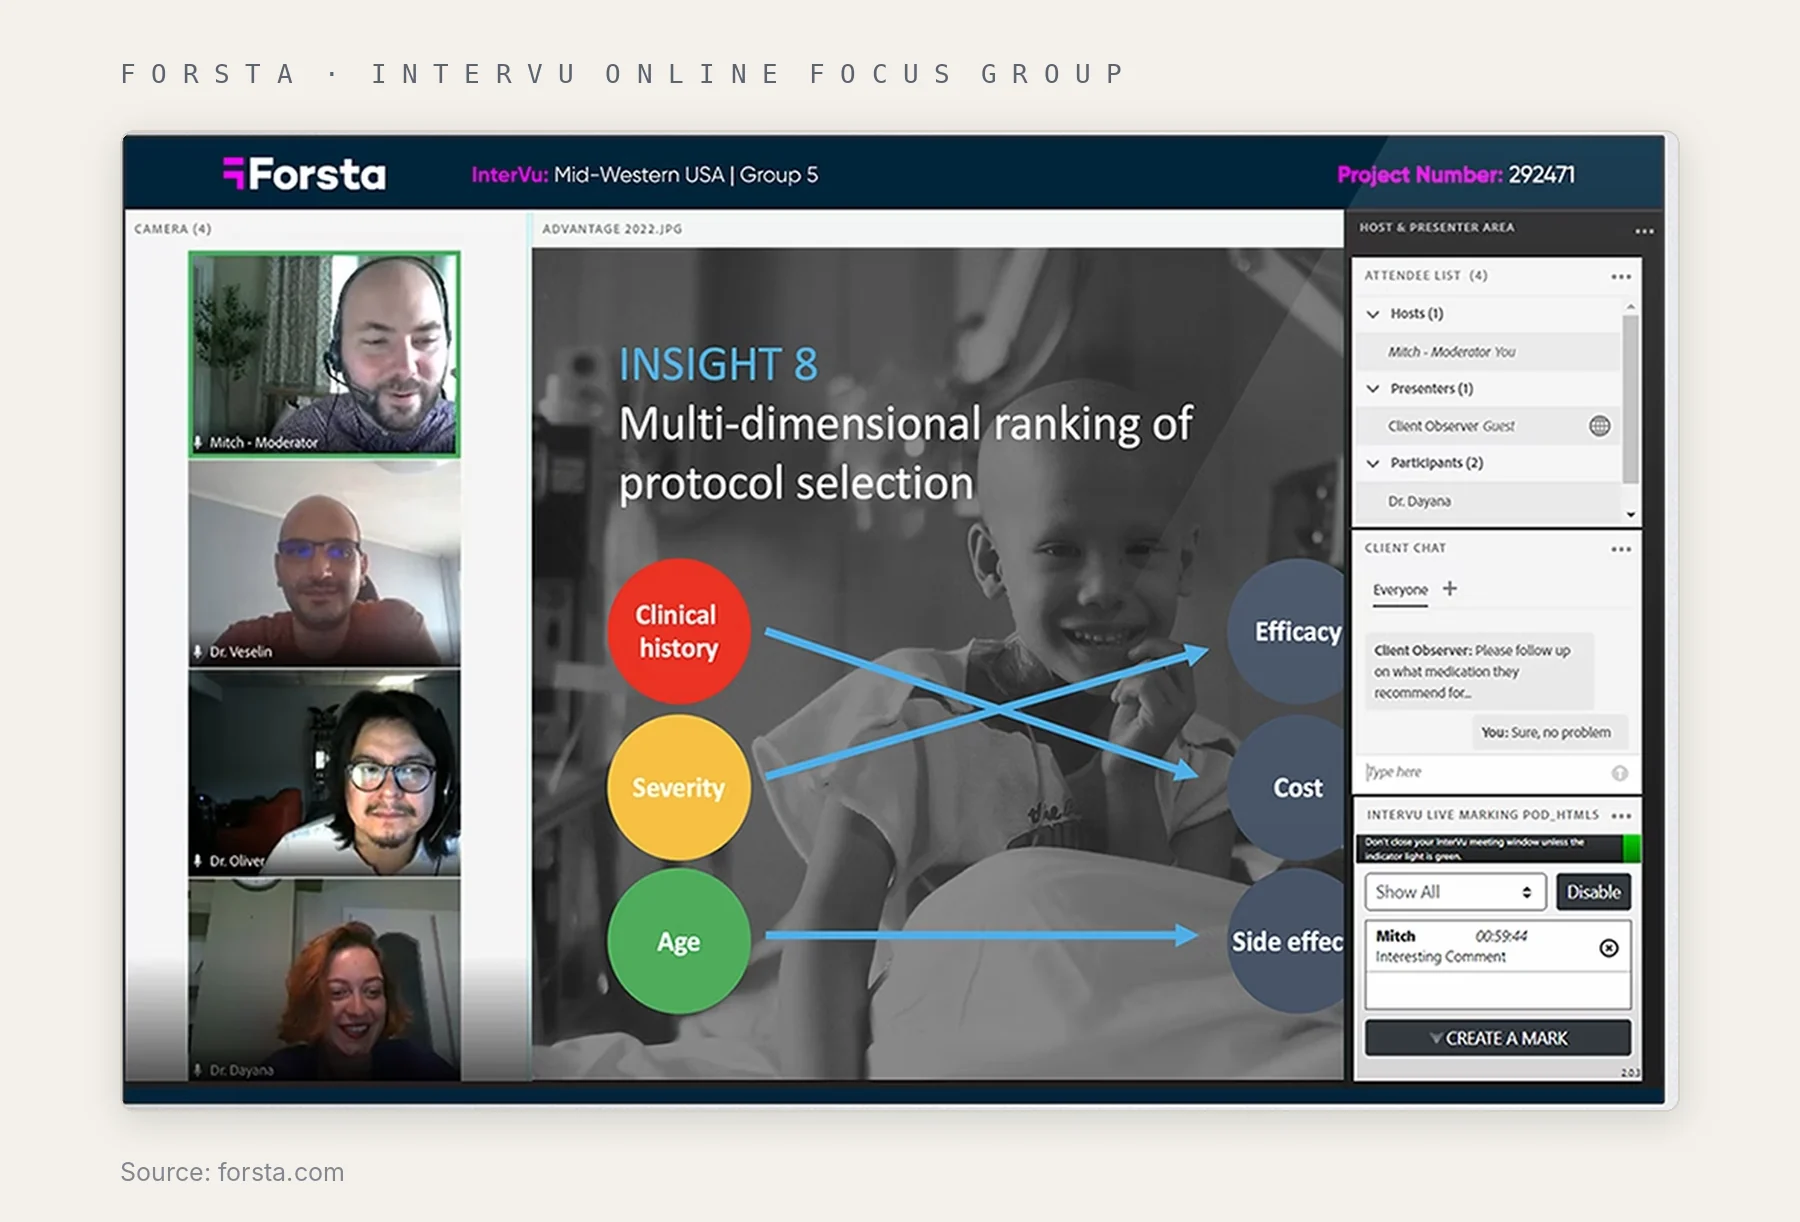Image resolution: width=1800 pixels, height=1222 pixels.
Task: Collapse the Presenters (1) group
Action: coord(1373,389)
